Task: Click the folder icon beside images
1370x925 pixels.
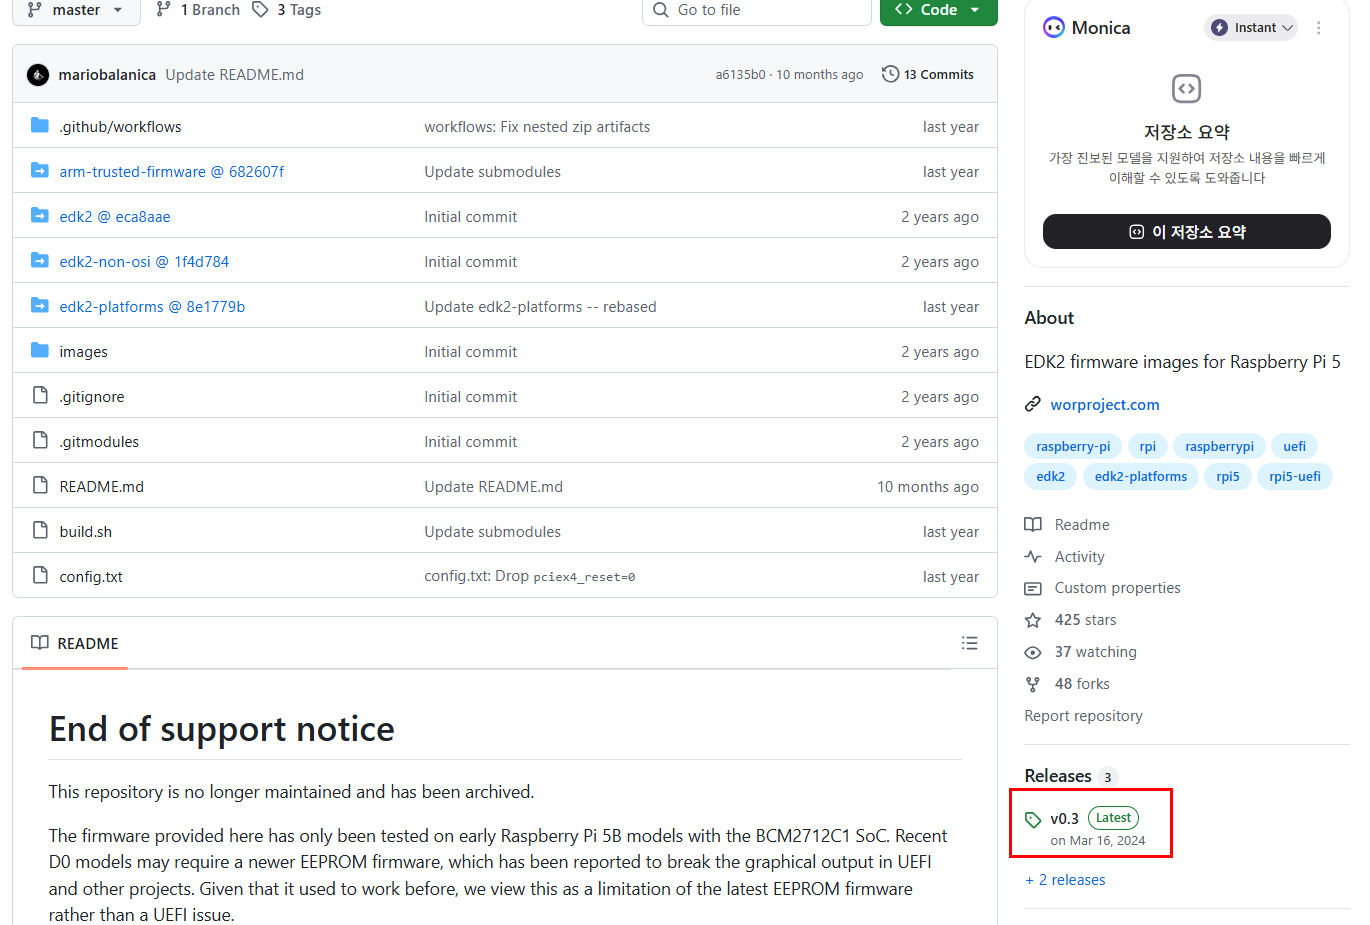Action: click(x=40, y=351)
